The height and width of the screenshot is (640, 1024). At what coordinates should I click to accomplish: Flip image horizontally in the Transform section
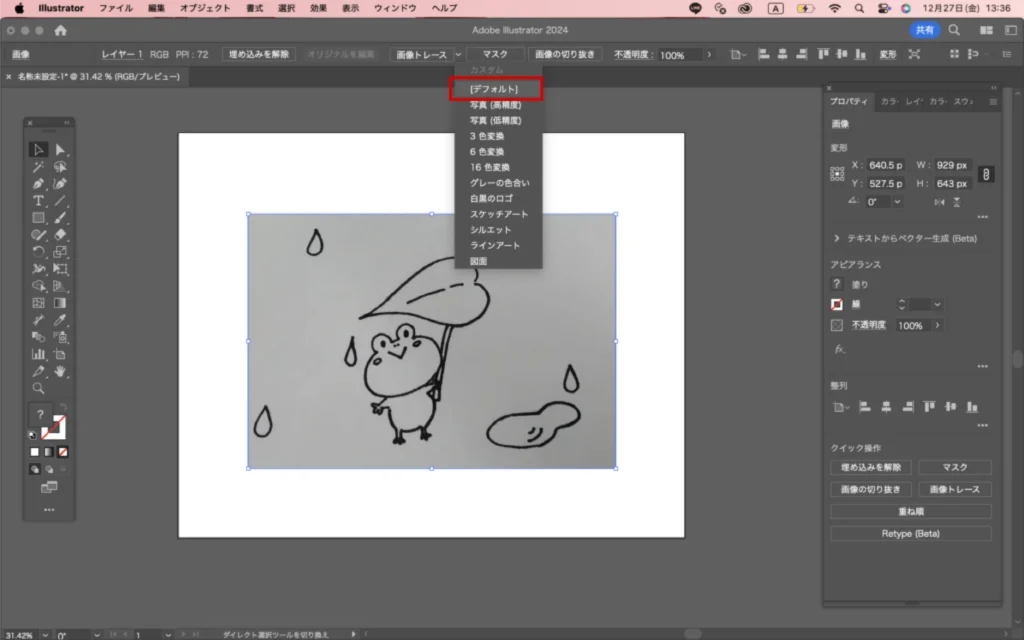(x=938, y=202)
